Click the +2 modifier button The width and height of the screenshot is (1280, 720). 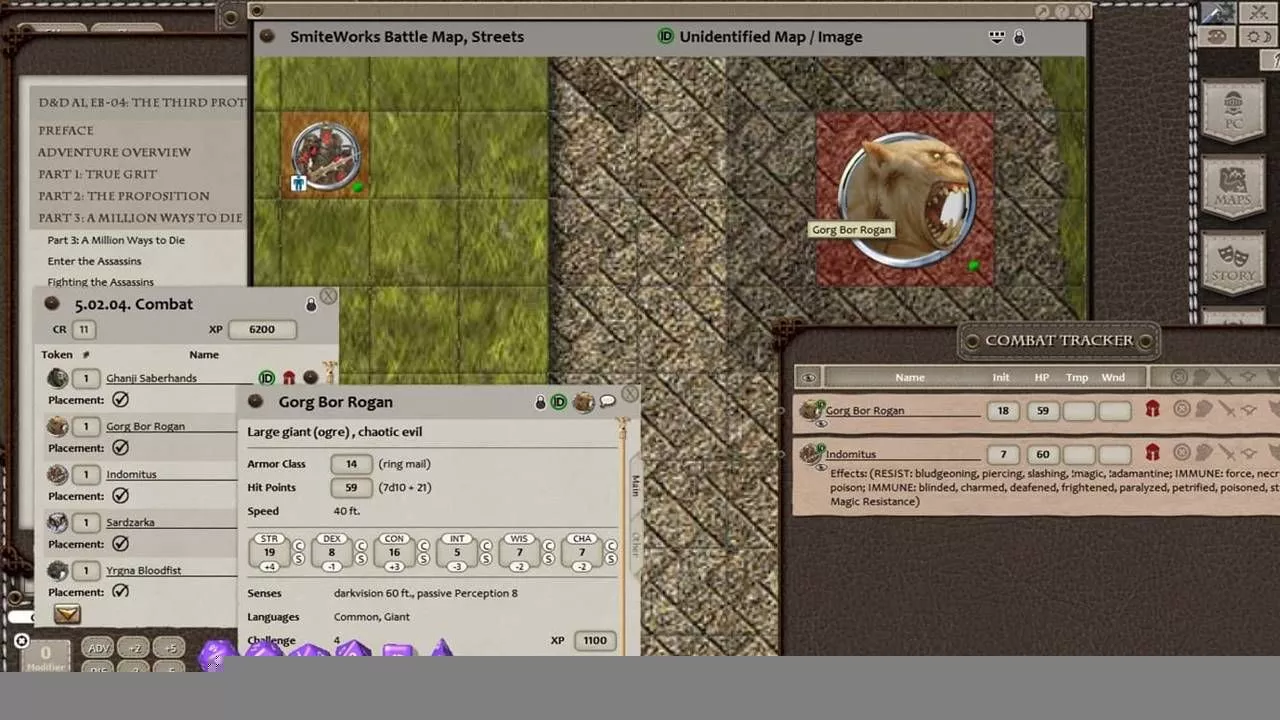[x=134, y=648]
